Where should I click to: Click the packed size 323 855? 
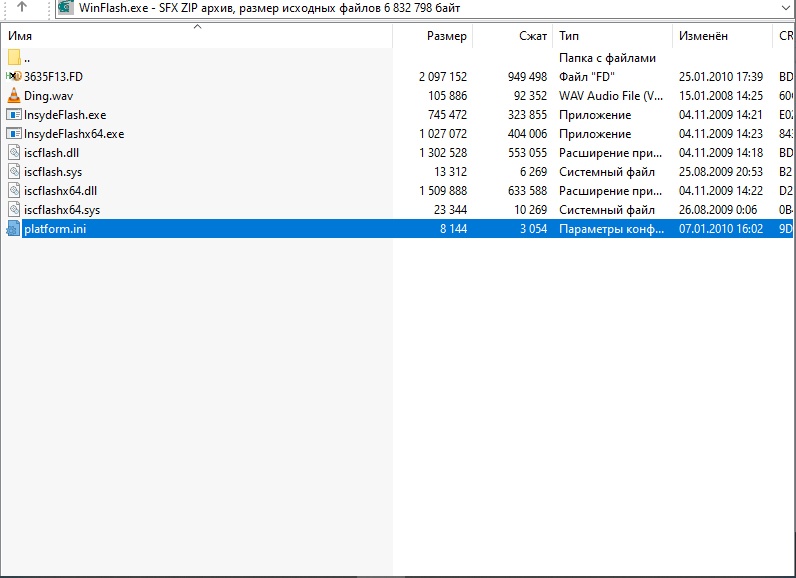point(527,115)
